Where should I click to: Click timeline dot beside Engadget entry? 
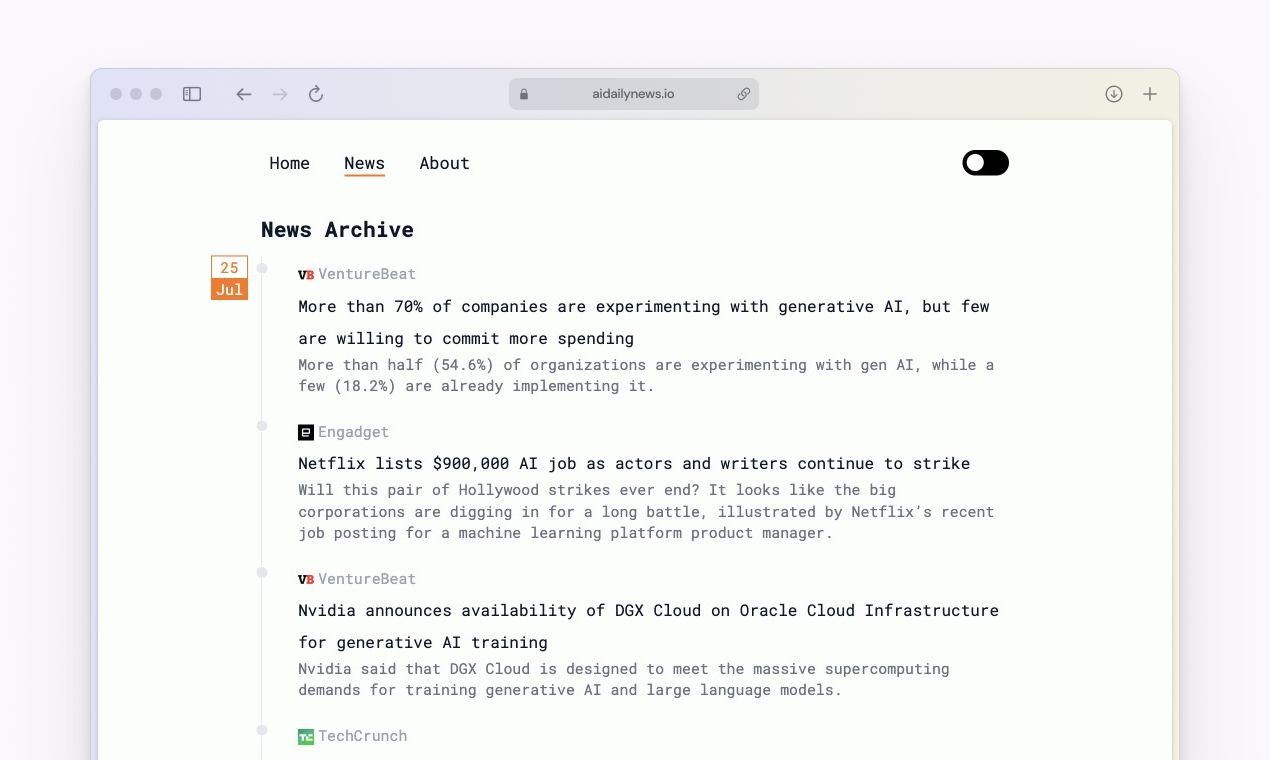coord(262,426)
